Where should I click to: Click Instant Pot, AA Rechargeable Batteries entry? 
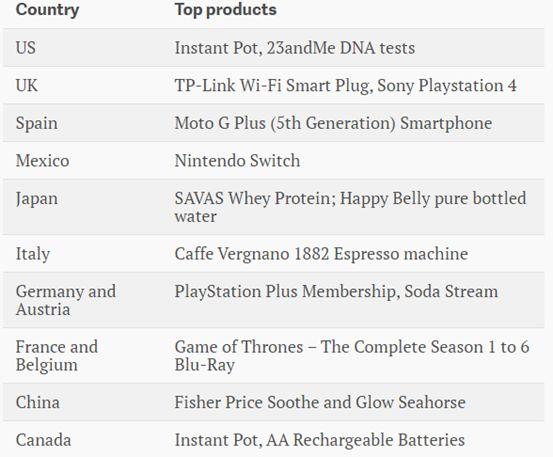click(320, 440)
